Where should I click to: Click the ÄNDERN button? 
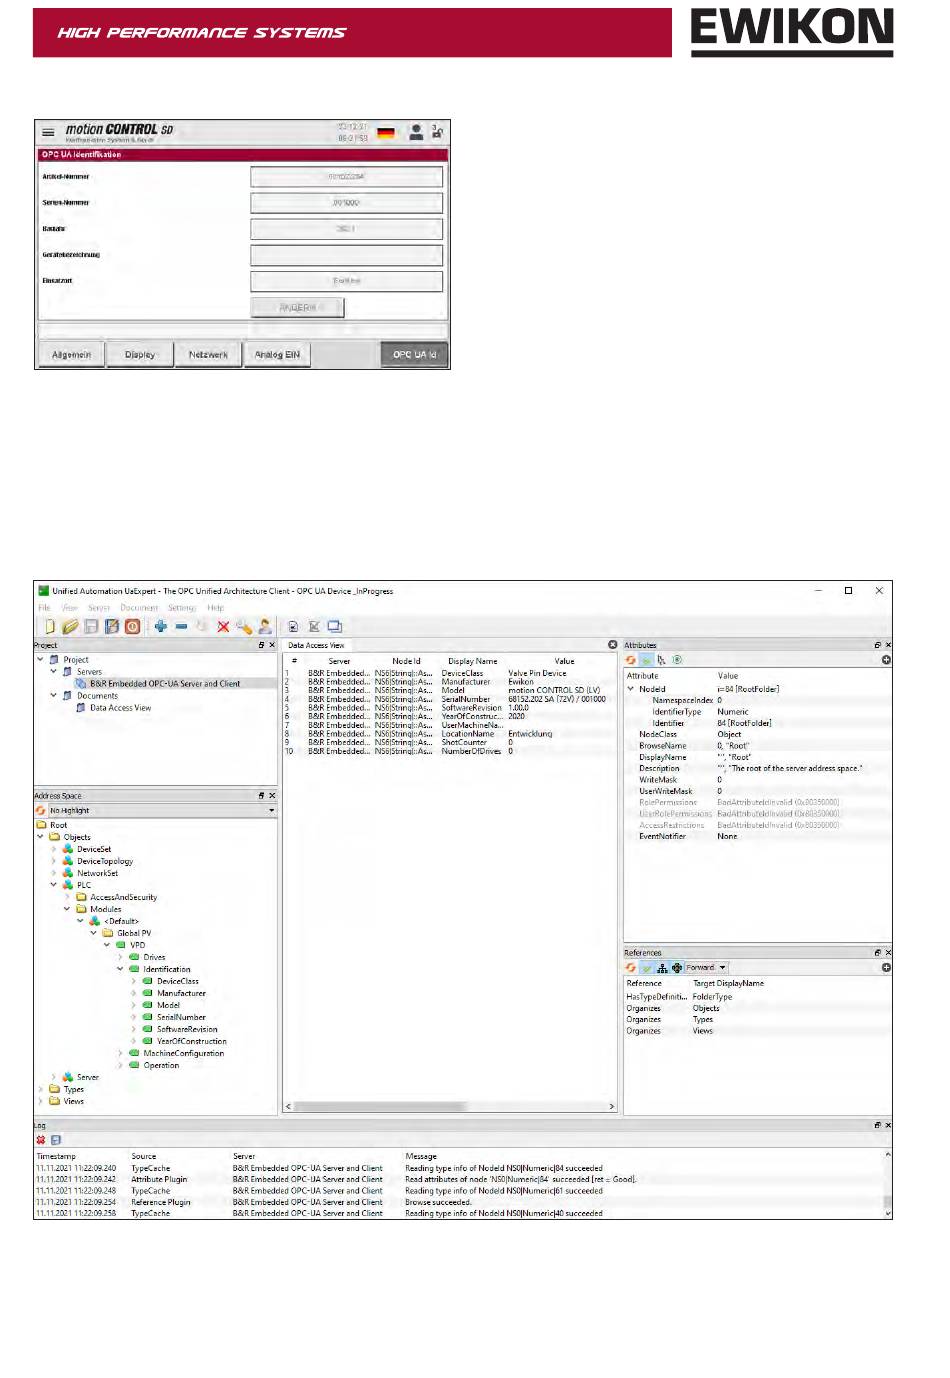pos(297,308)
